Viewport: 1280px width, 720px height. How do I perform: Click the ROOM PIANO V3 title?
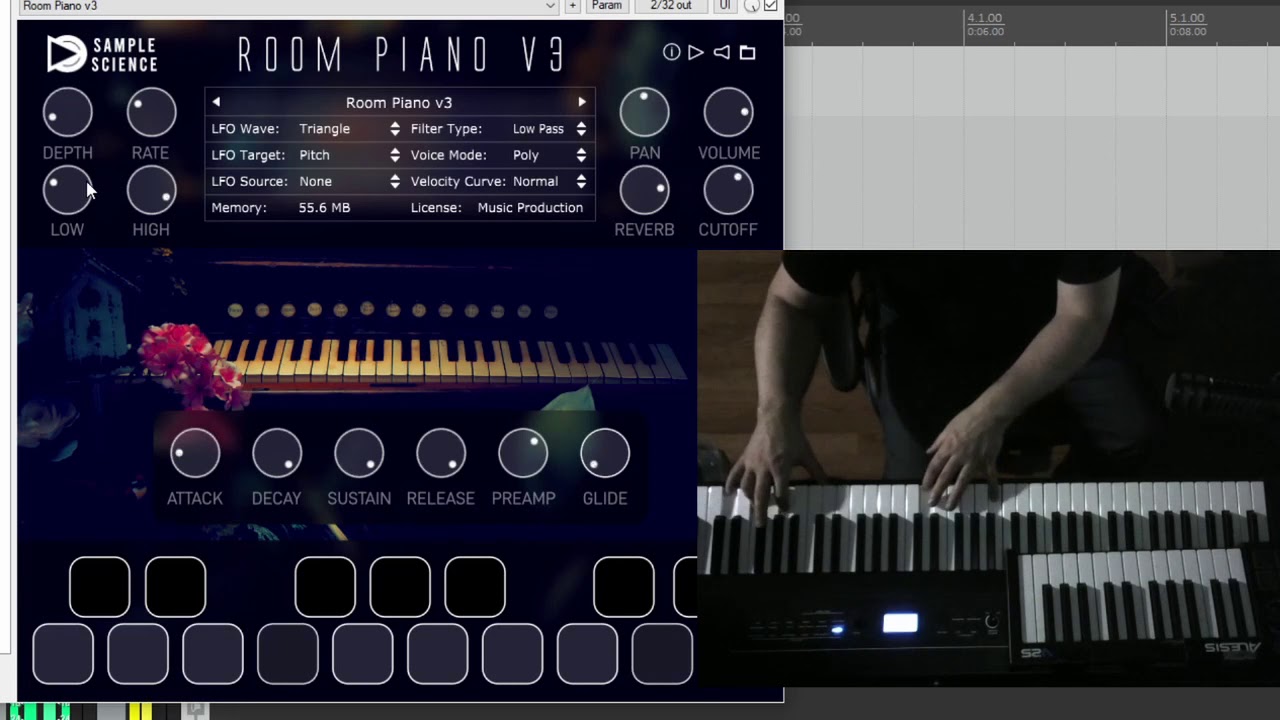point(402,54)
